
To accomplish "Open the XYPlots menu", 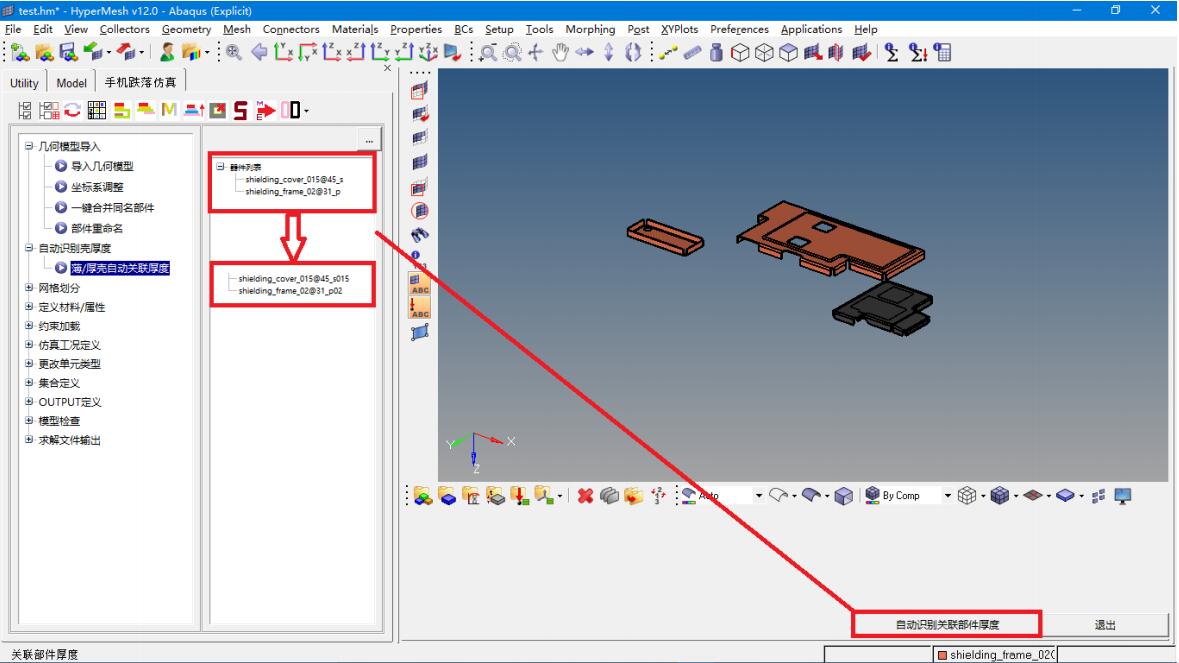I will [x=679, y=29].
